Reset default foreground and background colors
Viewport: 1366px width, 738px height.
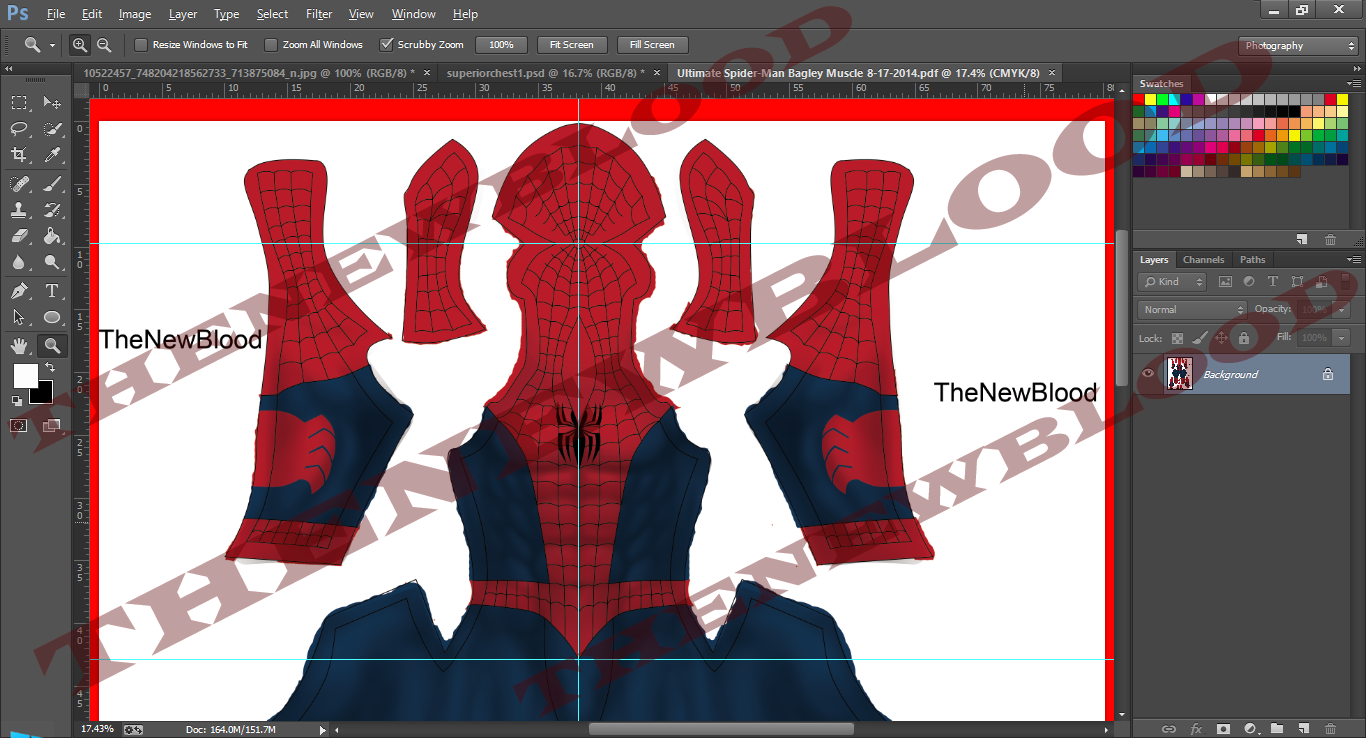(x=17, y=400)
